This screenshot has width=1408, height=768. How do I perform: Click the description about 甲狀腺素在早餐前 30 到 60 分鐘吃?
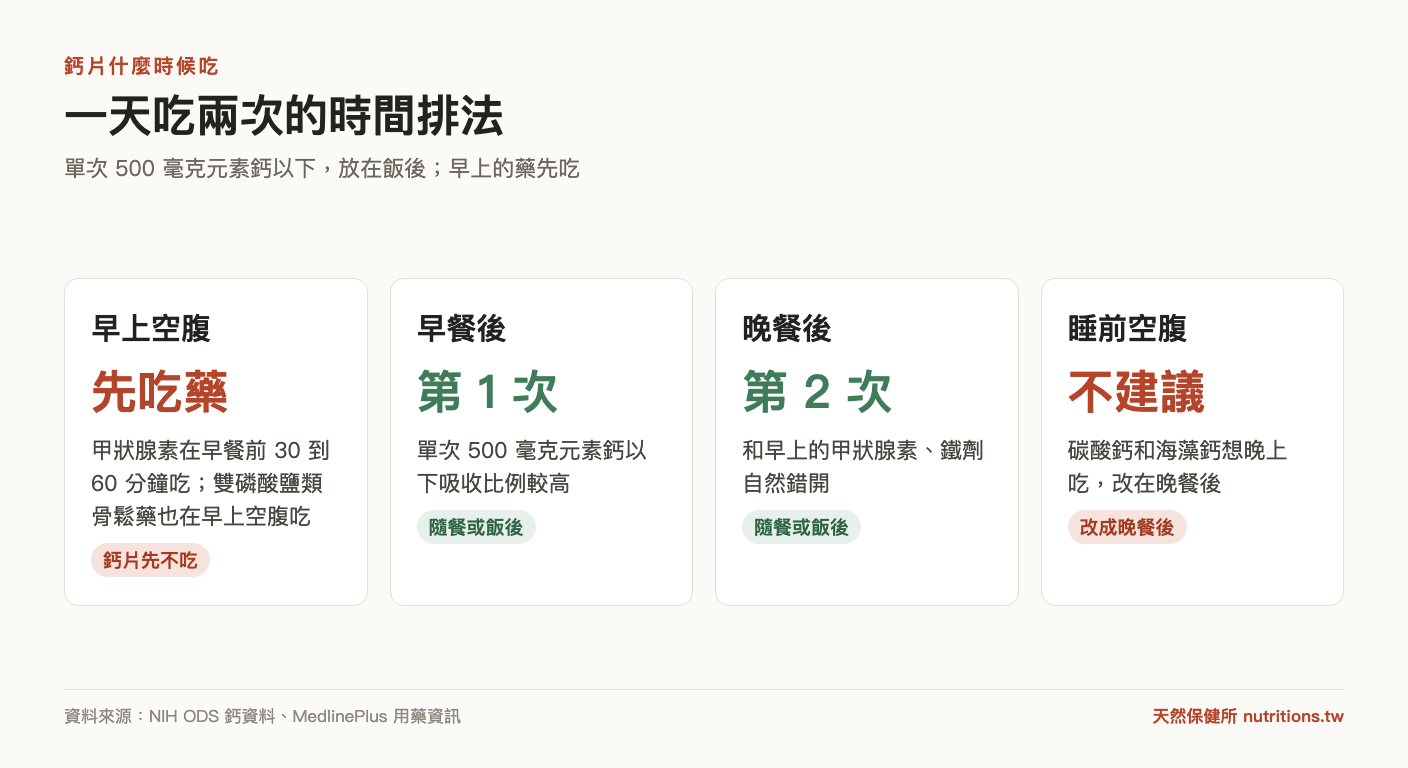(x=210, y=484)
